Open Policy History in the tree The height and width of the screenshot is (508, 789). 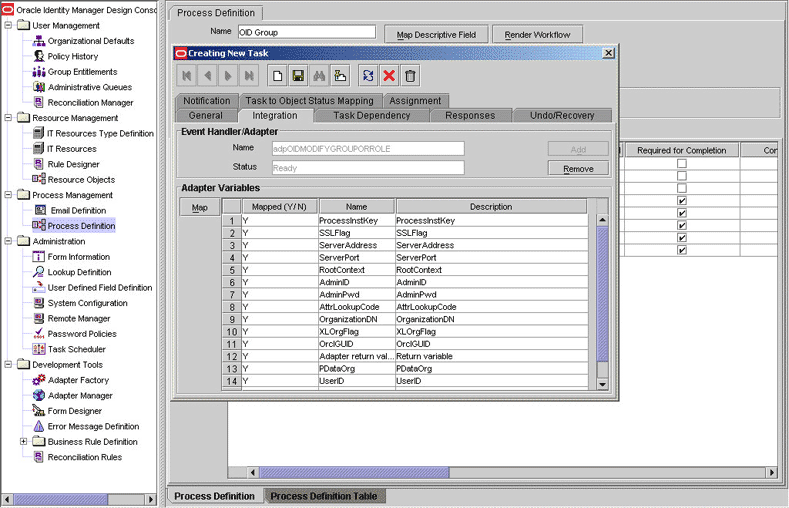pos(72,56)
